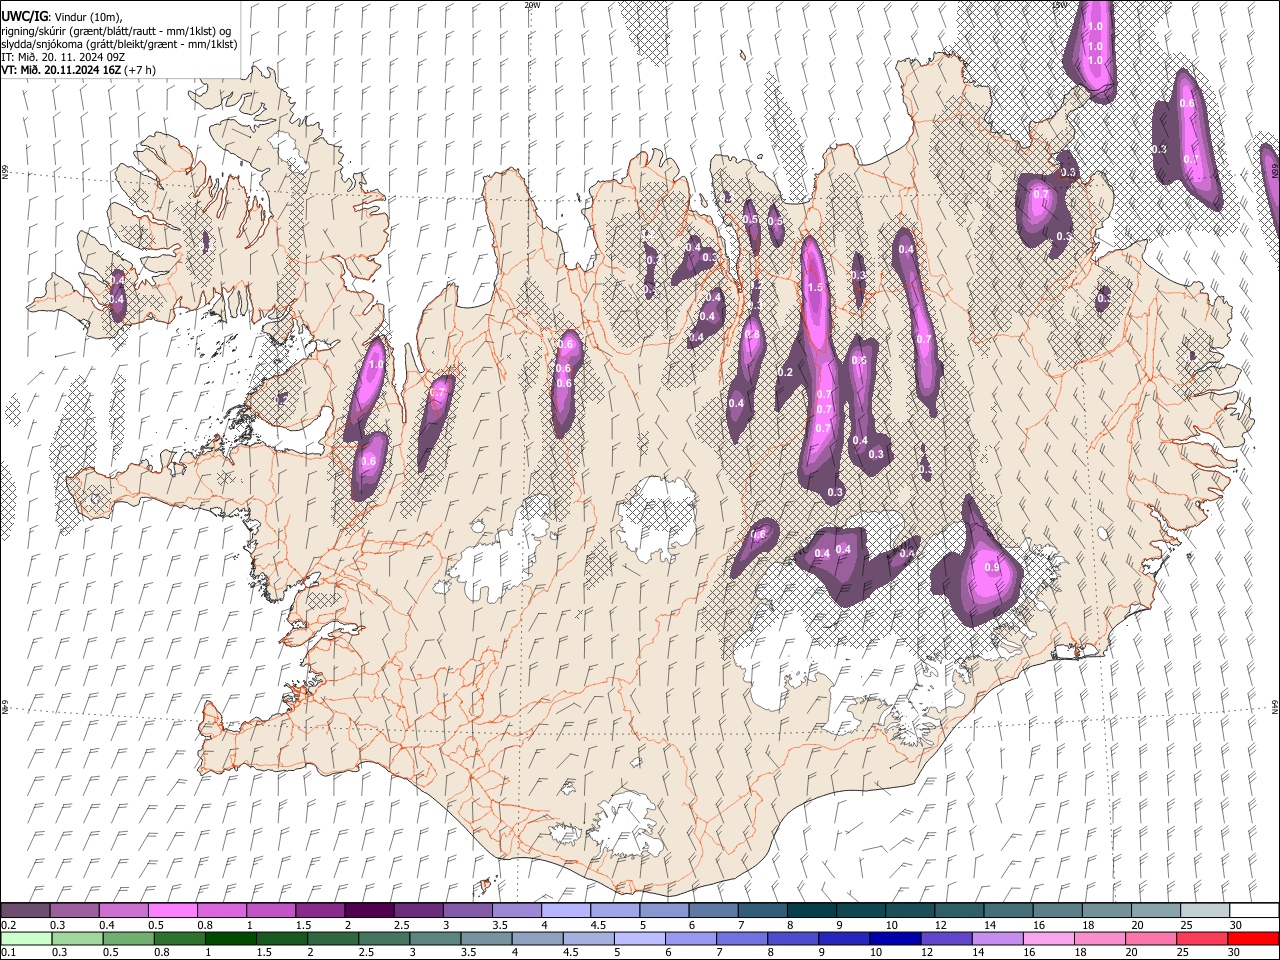Click the '15W' longitude label at the top

[1060, 5]
